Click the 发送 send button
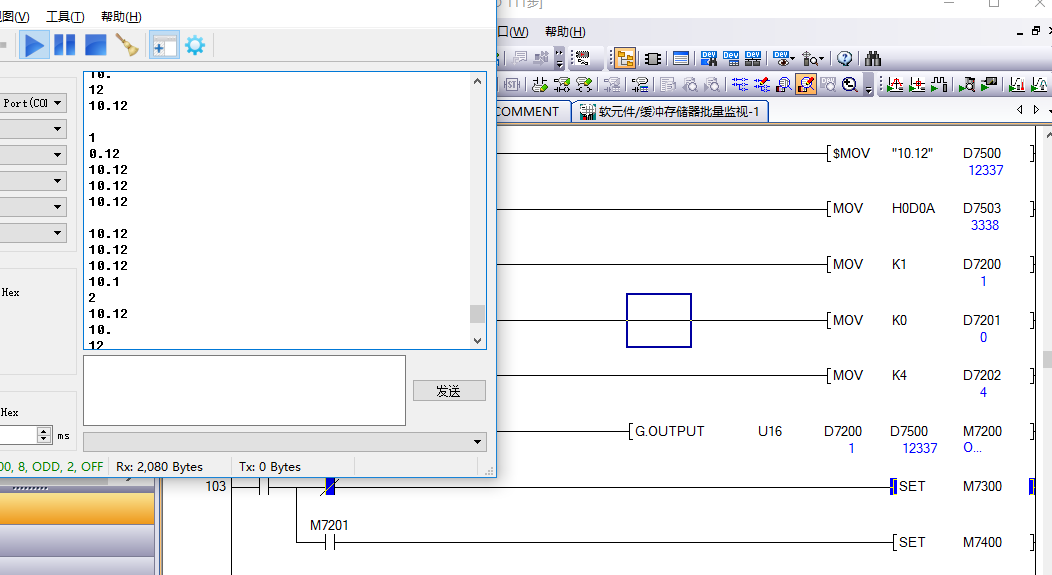Viewport: 1052px width, 575px height. [x=449, y=391]
